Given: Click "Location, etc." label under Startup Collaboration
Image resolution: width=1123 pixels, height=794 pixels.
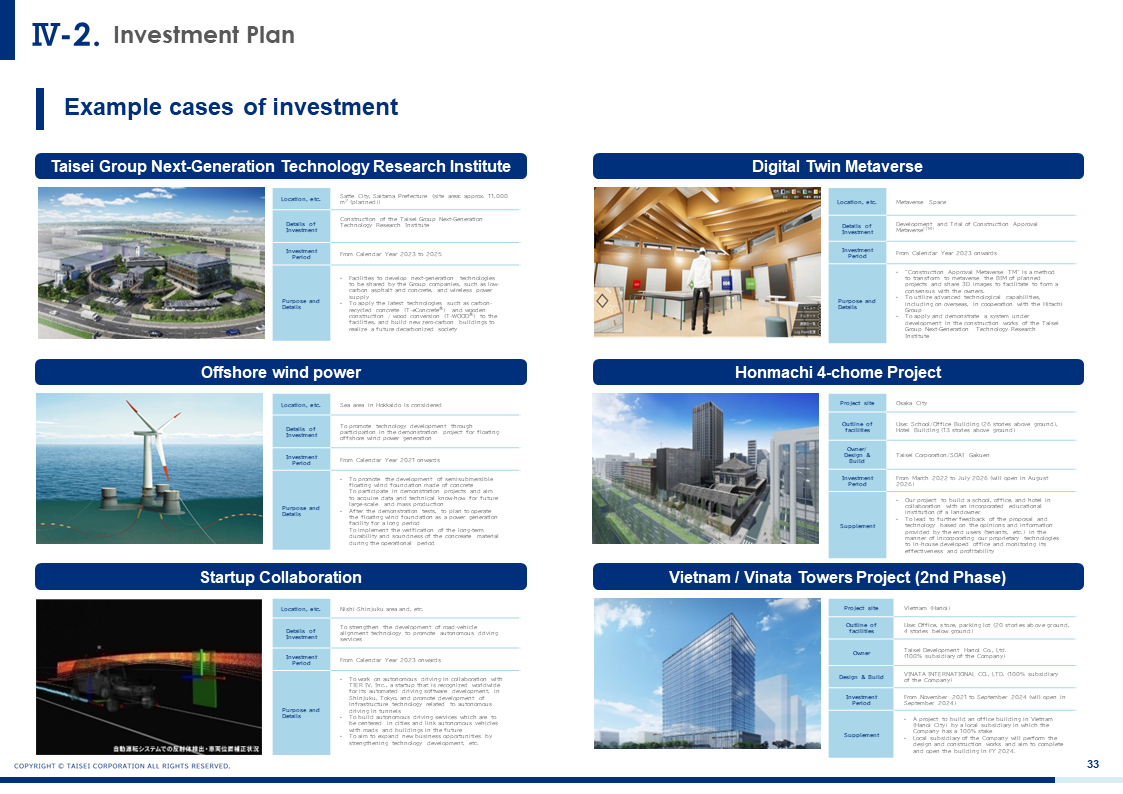Looking at the screenshot, I should [x=301, y=609].
